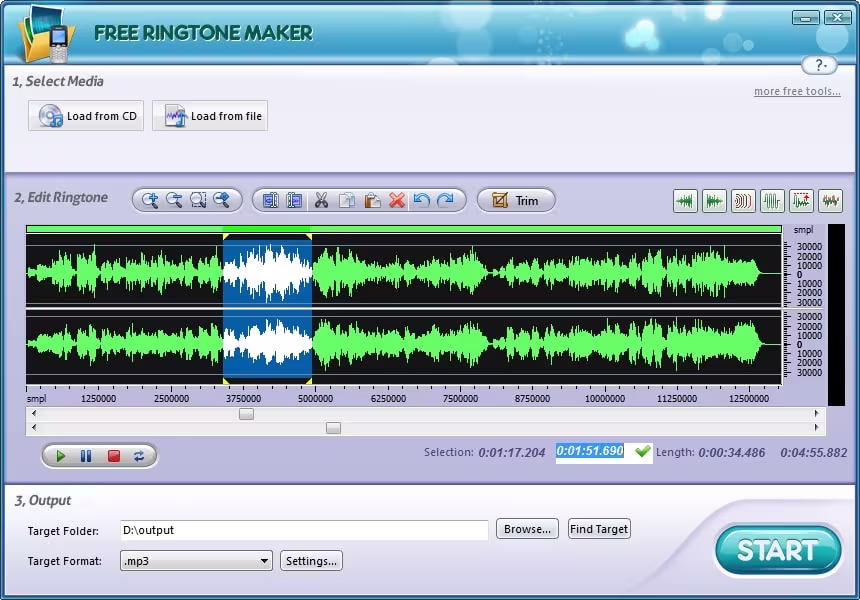The height and width of the screenshot is (600, 860).
Task: Paste audio using the clipboard icon
Action: point(372,201)
